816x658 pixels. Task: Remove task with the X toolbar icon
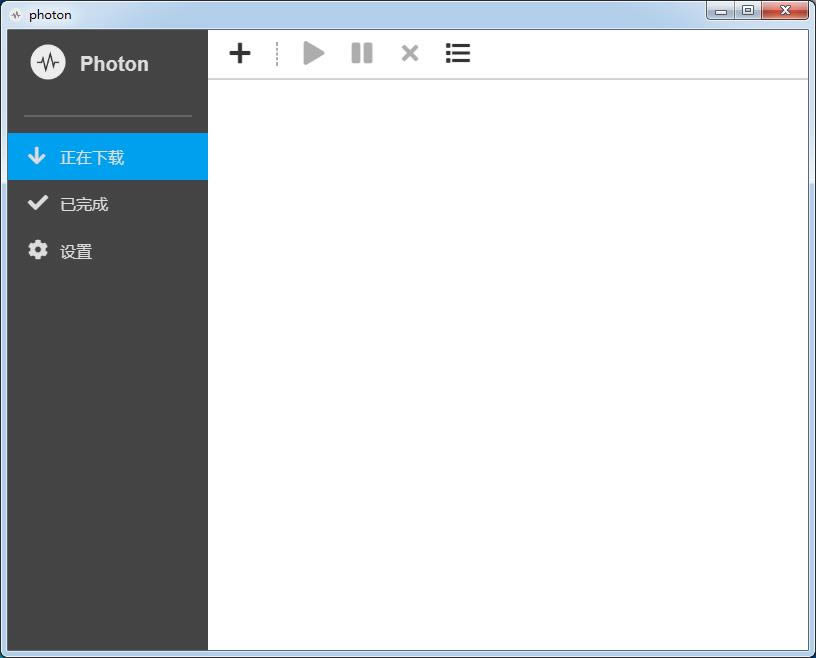(410, 53)
